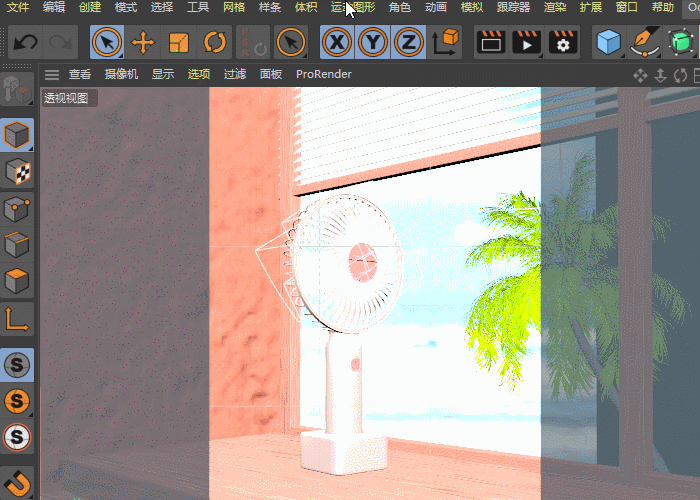Viewport: 700px width, 500px height.
Task: Open the 文件 menu
Action: (18, 7)
